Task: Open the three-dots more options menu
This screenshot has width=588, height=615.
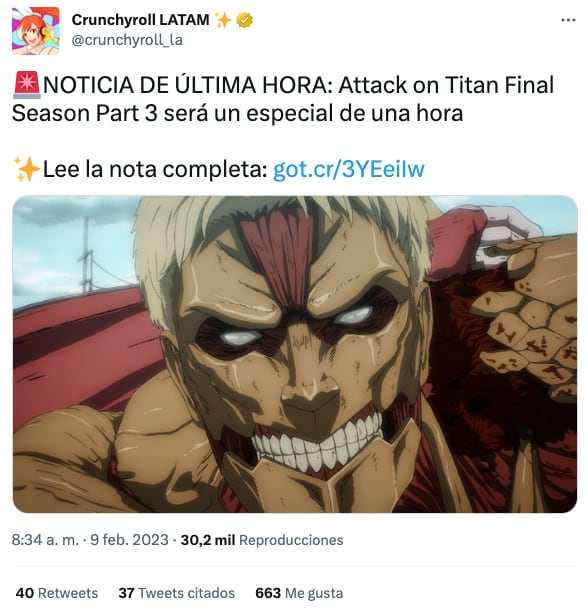Action: tap(568, 20)
